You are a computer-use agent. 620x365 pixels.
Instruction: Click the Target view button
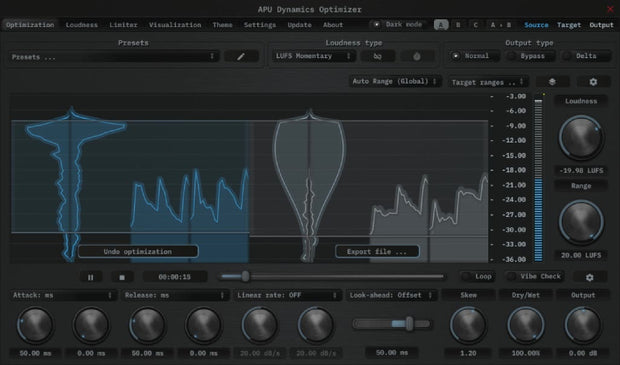[569, 25]
